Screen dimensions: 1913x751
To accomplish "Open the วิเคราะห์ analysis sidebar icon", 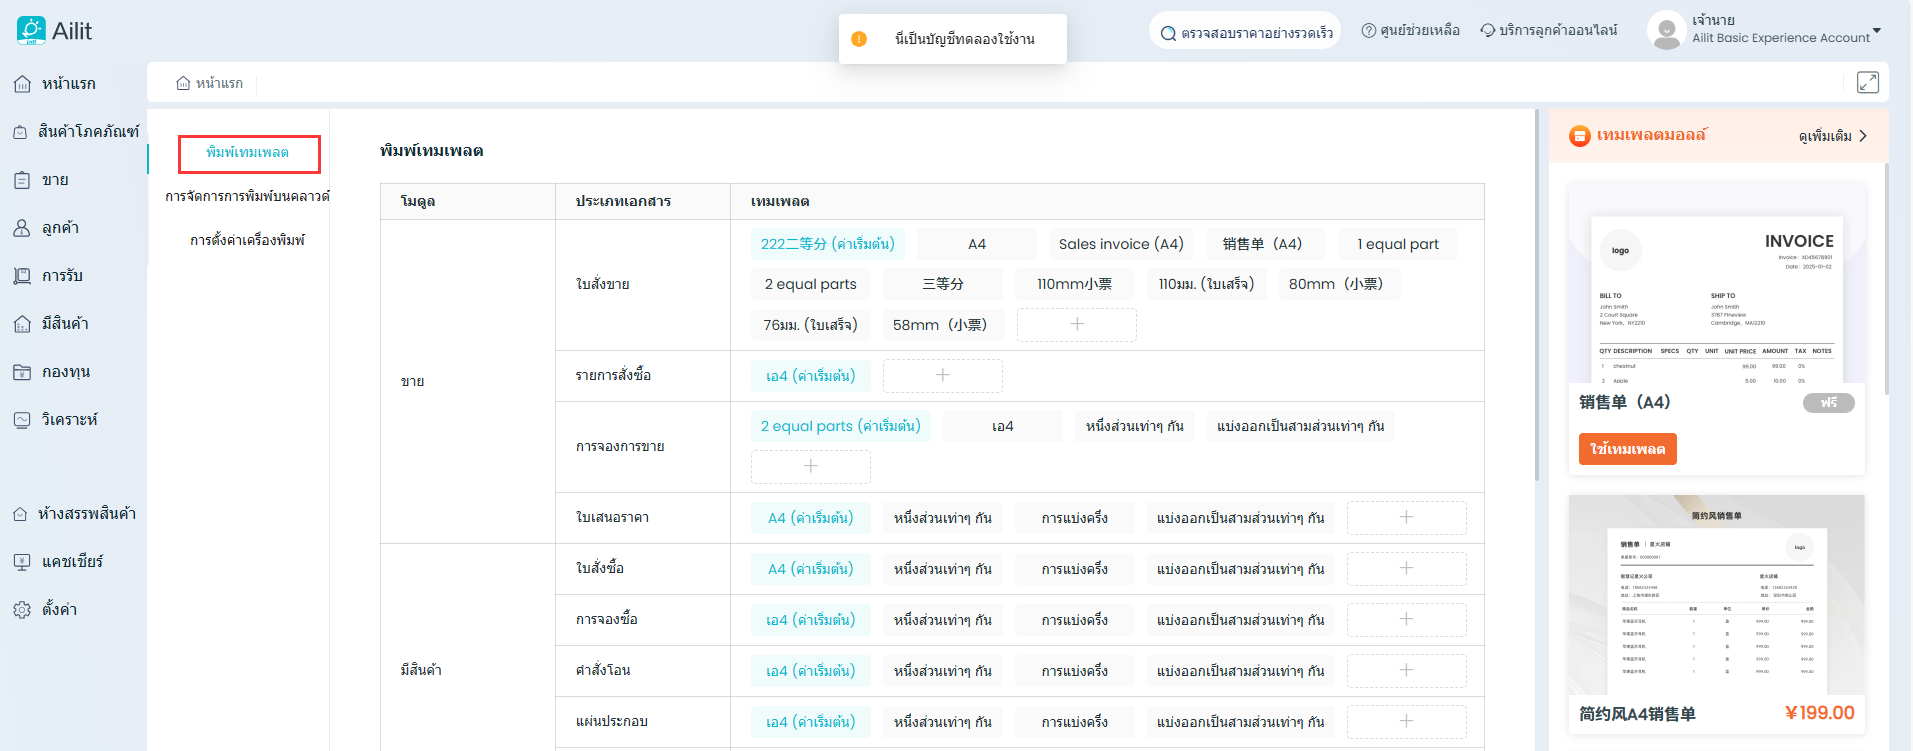I will point(22,420).
